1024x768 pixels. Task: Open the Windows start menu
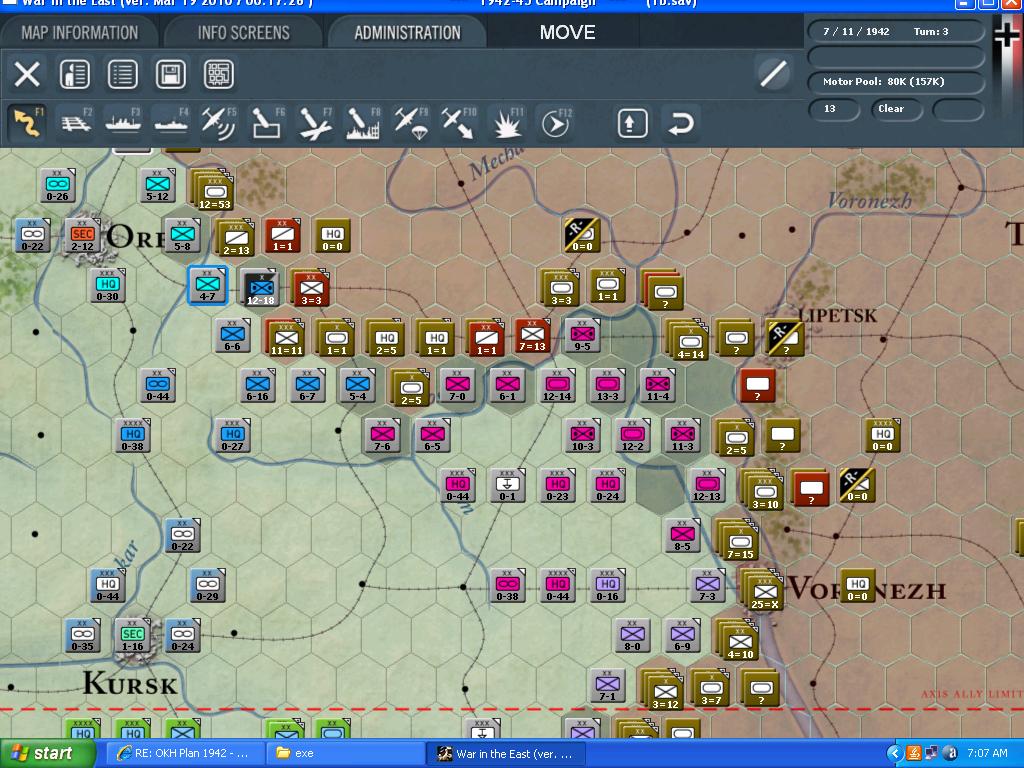47,754
